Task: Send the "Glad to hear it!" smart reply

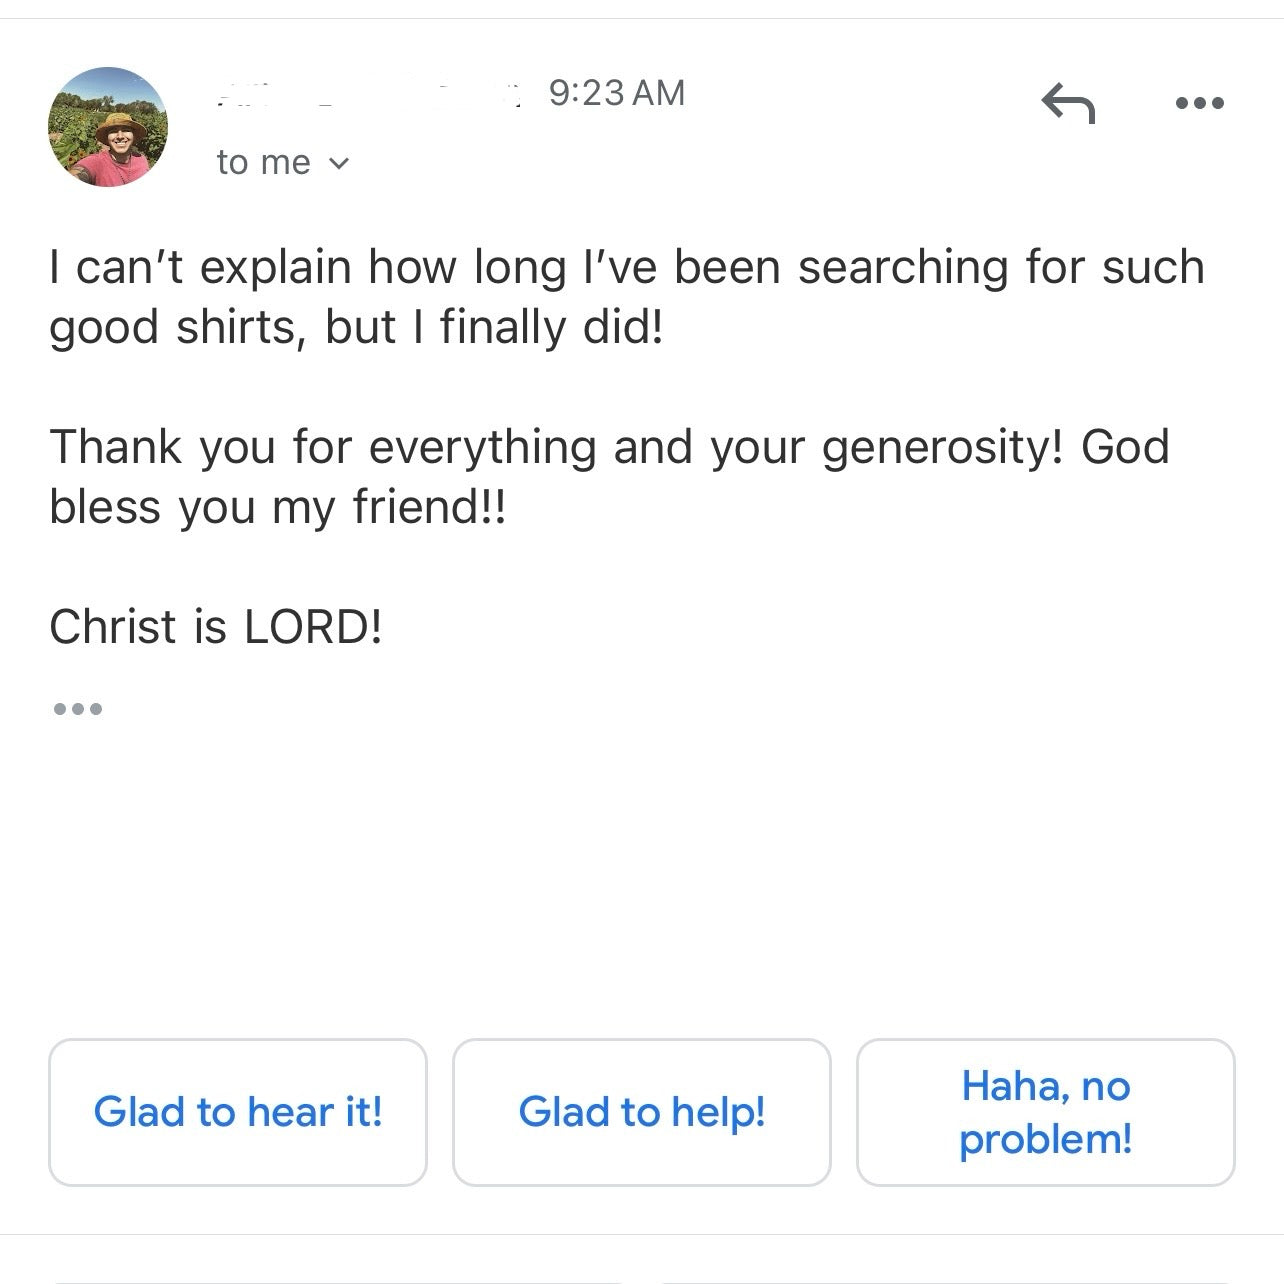Action: 238,1112
